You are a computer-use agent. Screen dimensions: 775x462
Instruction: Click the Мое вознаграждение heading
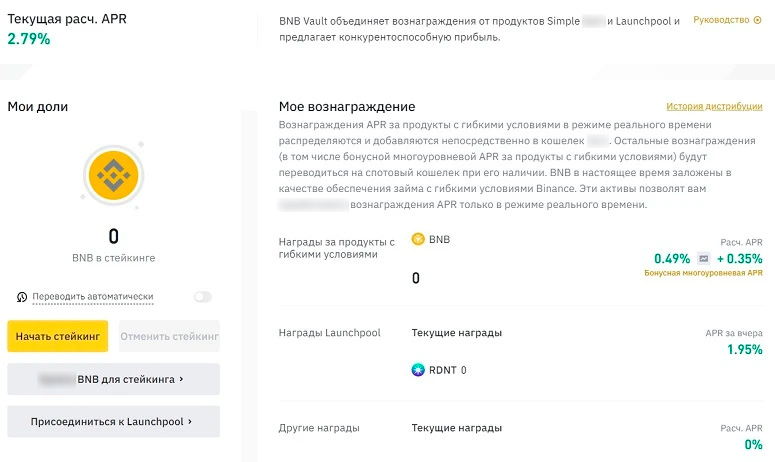pyautogui.click(x=347, y=107)
